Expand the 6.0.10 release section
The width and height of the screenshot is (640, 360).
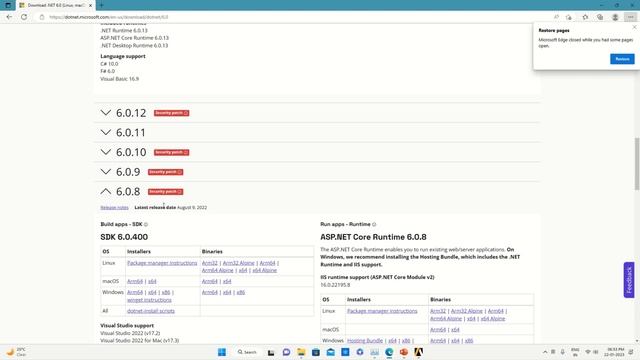coord(105,152)
